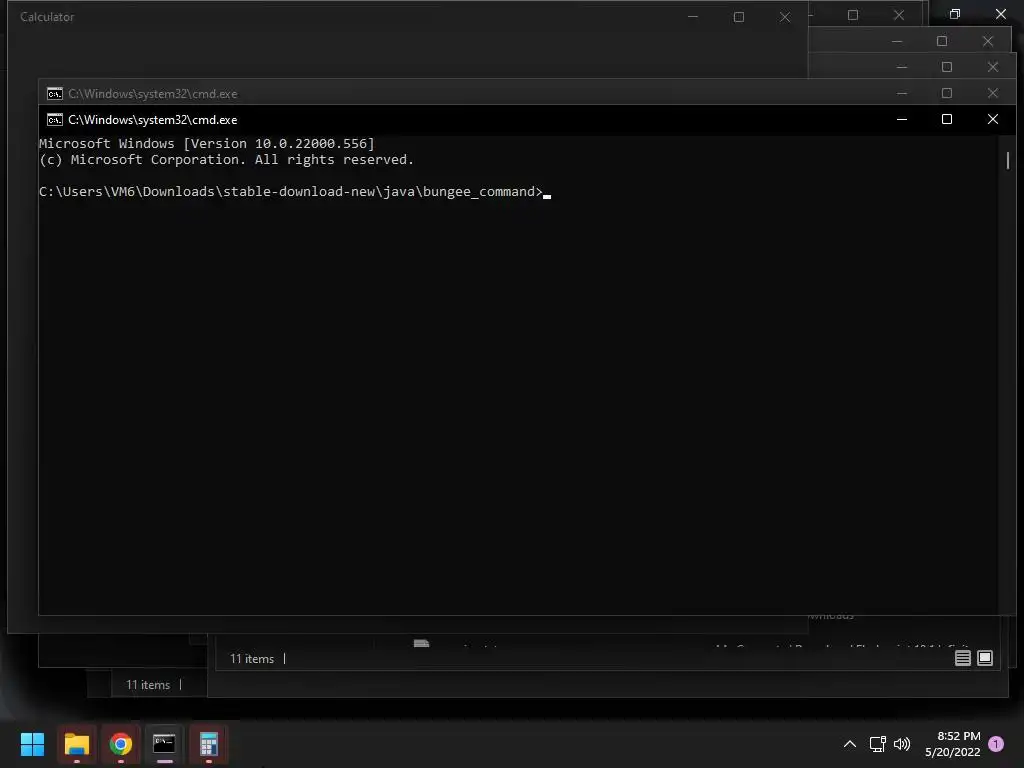Screen dimensions: 1024x768
Task: Open clock showing 8:52 PM
Action: [953, 744]
